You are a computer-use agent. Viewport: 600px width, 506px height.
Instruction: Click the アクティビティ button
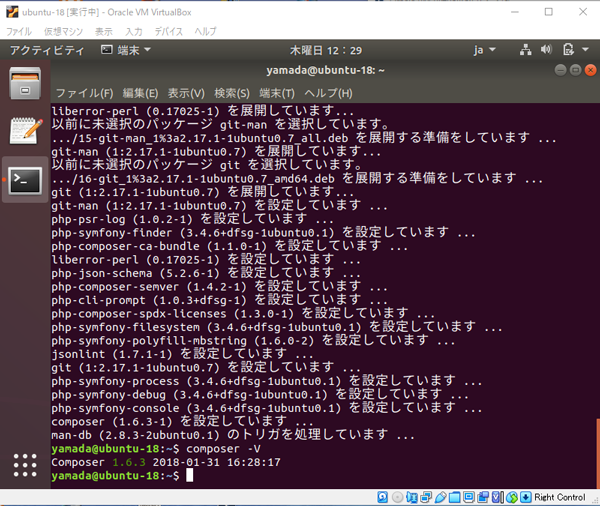click(47, 50)
